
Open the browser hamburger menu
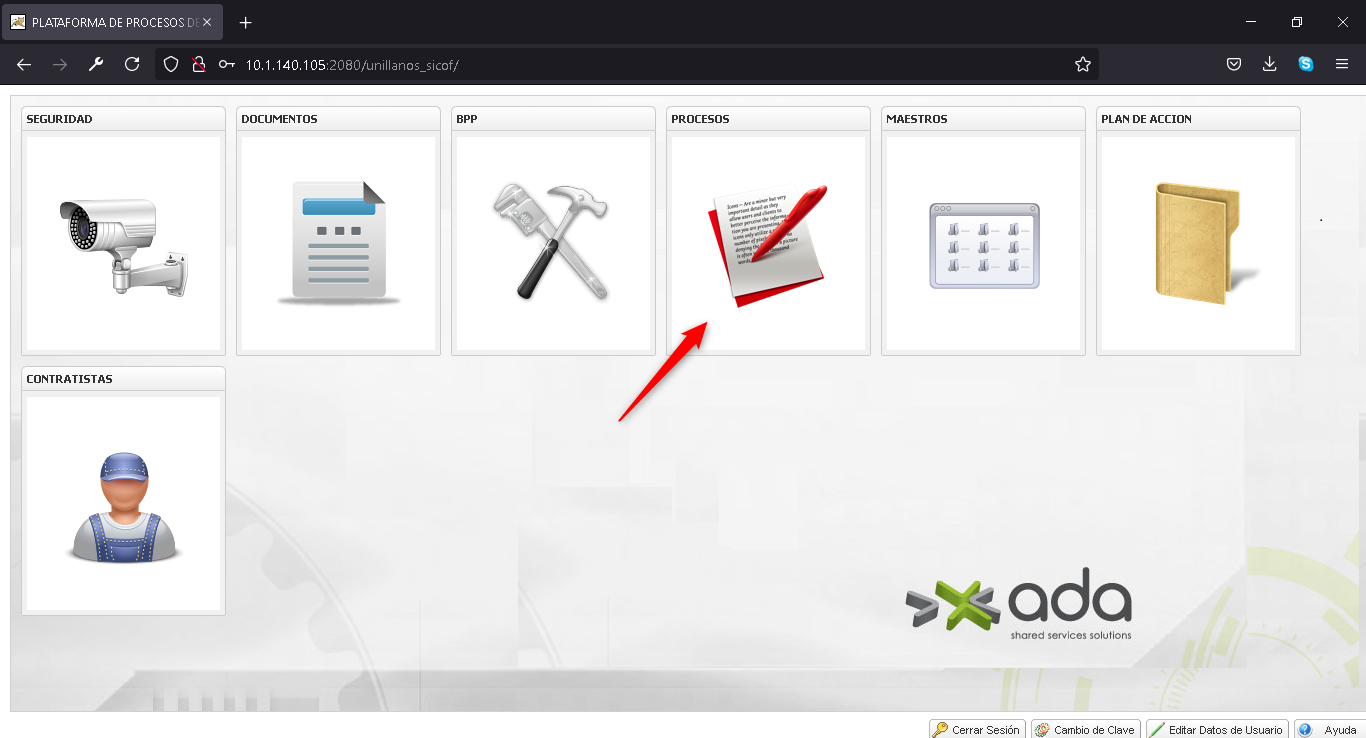[1342, 64]
